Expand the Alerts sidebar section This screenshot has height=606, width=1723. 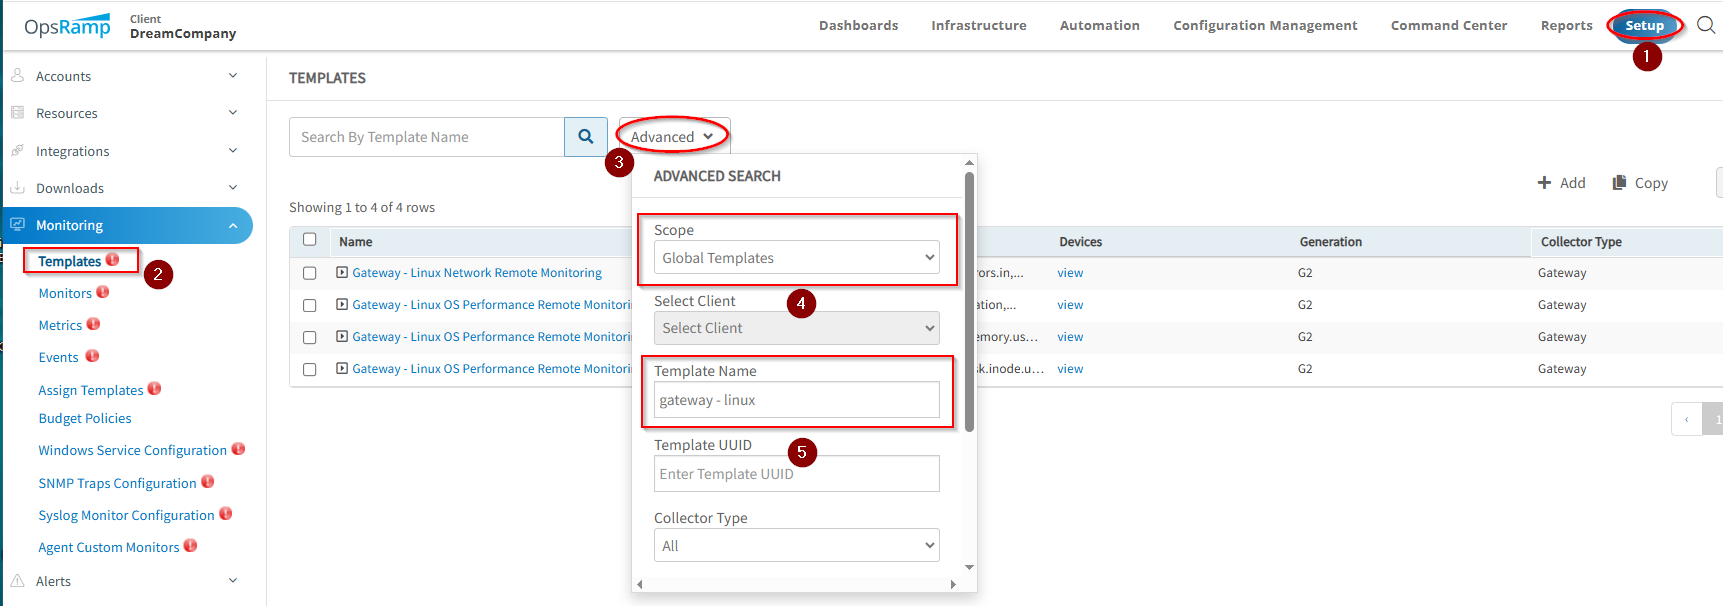[x=233, y=580]
